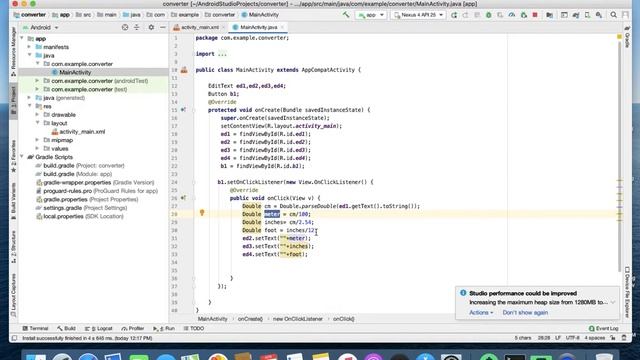The width and height of the screenshot is (640, 360).
Task: Click the Collapse All icon in Project panel
Action: (x=137, y=27)
